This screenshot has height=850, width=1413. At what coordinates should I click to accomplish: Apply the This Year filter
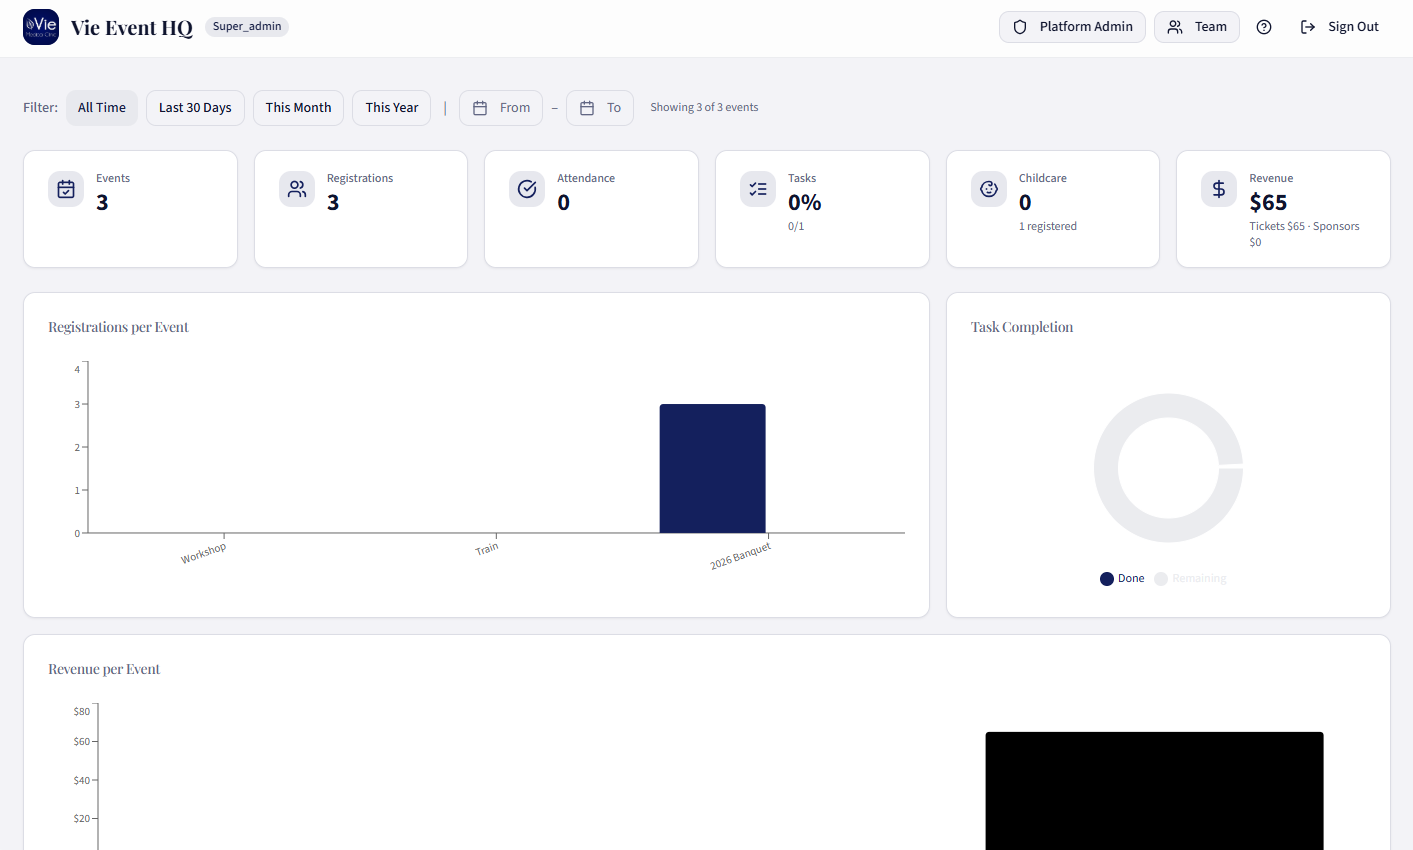392,108
